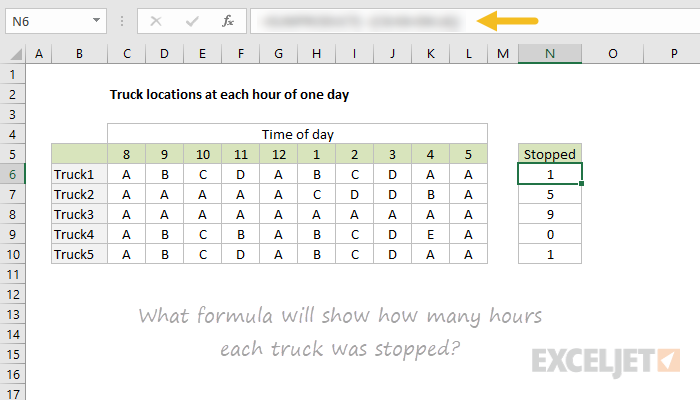Select column D header
Screen dimensions: 700x400
click(x=164, y=54)
